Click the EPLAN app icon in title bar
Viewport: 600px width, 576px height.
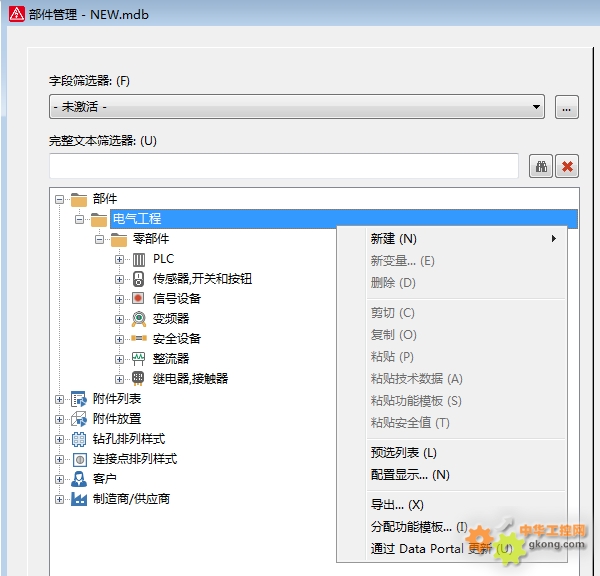(x=16, y=14)
